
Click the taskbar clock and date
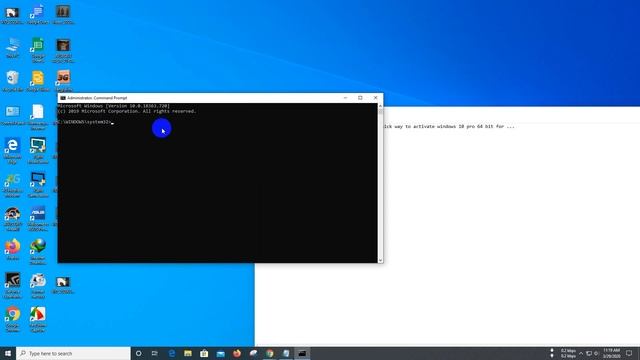(611, 353)
